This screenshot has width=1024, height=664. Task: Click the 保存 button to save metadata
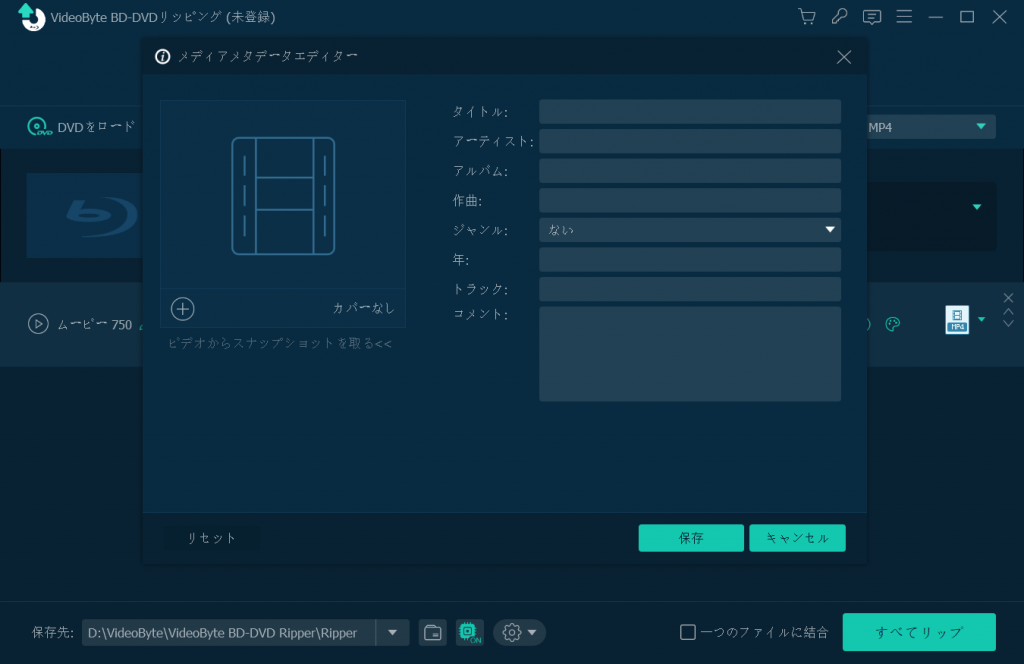[x=691, y=537]
